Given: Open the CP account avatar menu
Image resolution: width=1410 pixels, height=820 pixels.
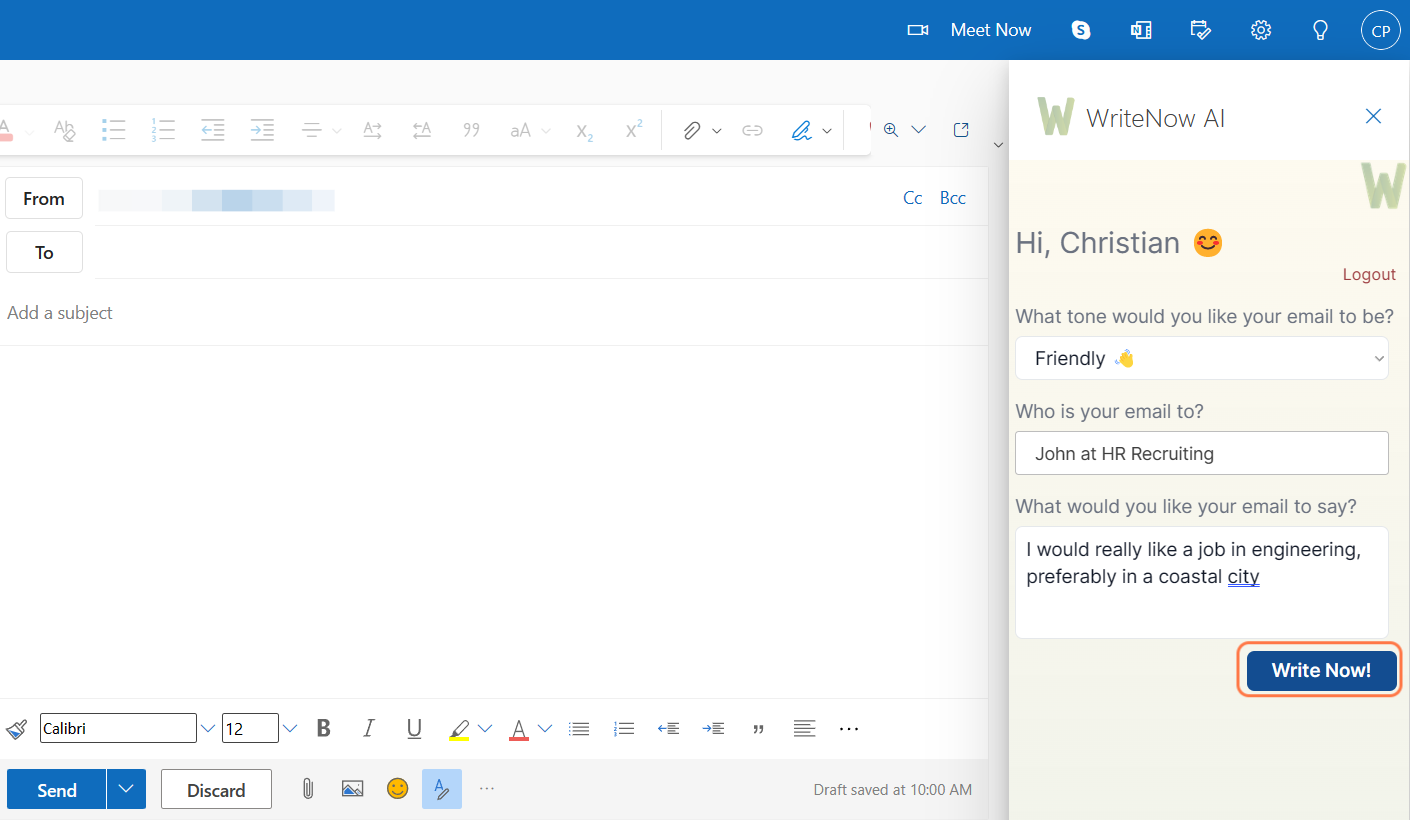Looking at the screenshot, I should [x=1381, y=30].
